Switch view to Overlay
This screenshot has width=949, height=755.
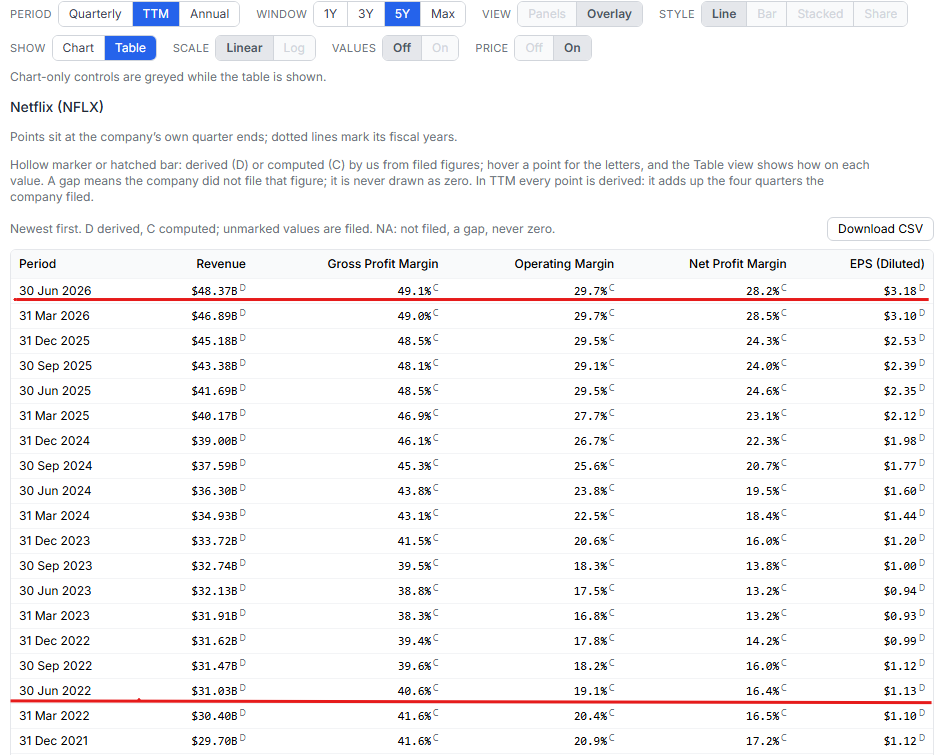pyautogui.click(x=609, y=14)
